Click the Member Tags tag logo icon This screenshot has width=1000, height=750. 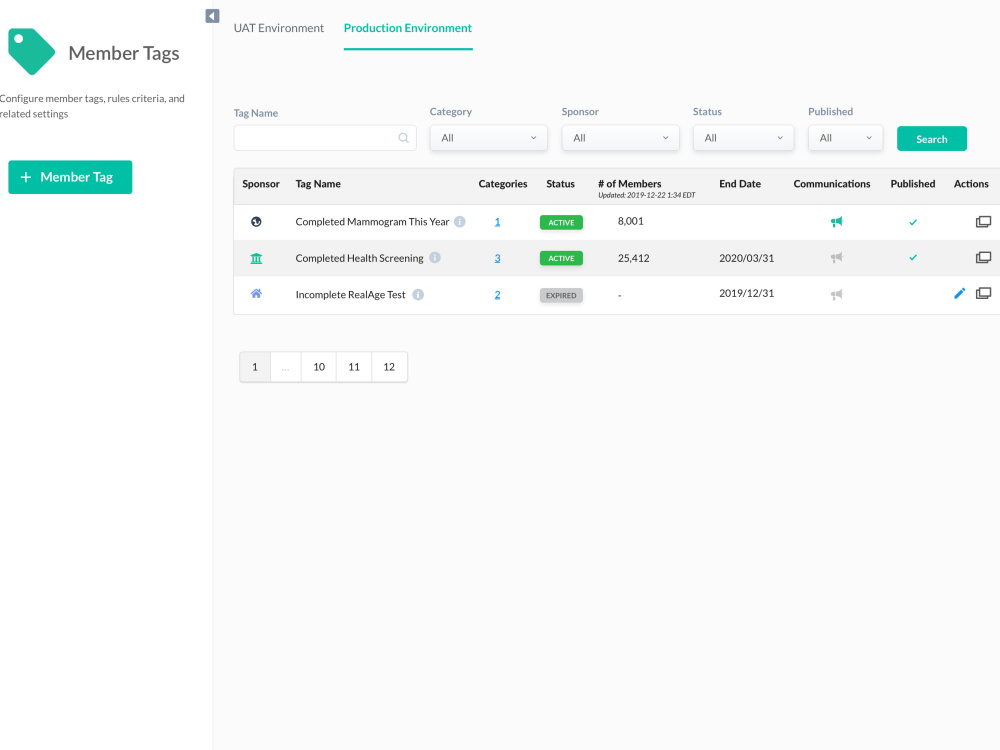coord(31,51)
